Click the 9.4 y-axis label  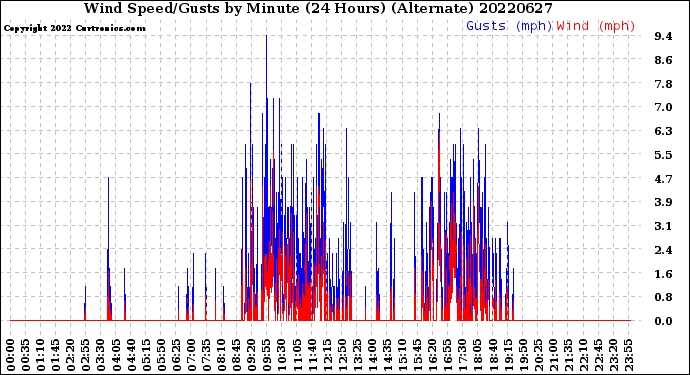[x=663, y=36]
